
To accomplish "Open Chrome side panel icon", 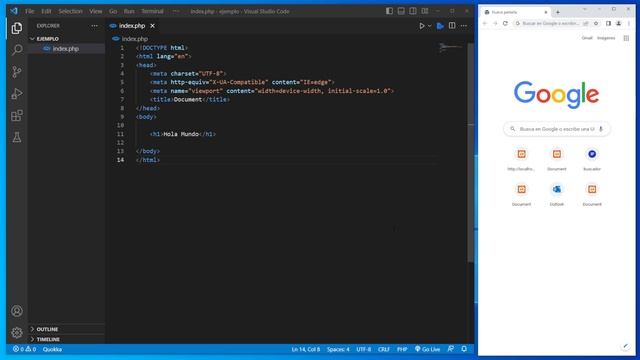I will (608, 24).
